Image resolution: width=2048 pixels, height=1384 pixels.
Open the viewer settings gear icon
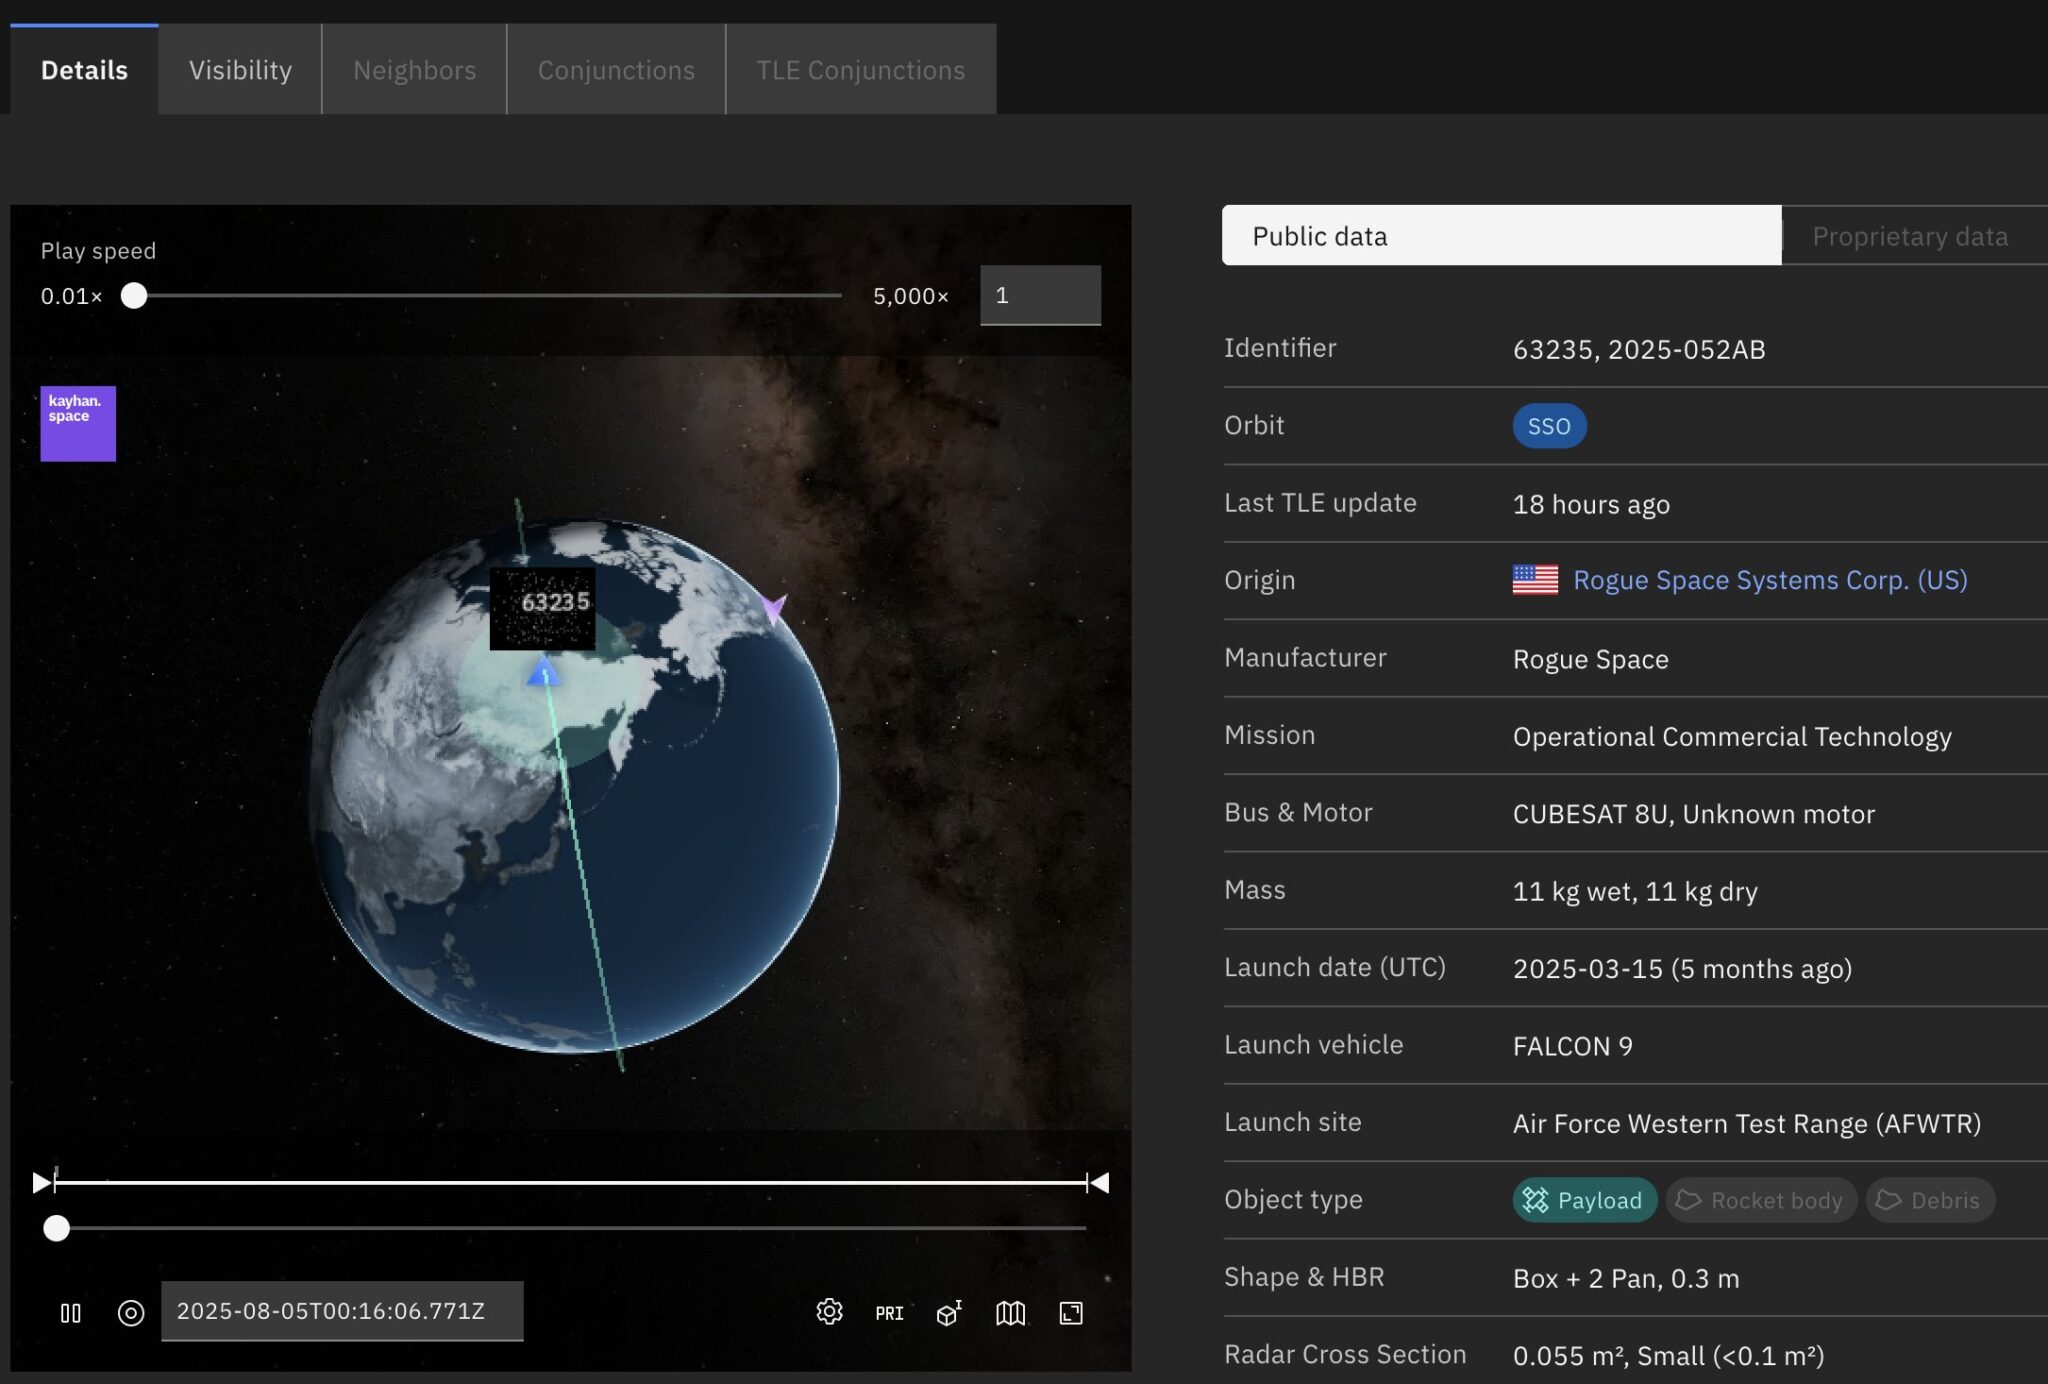click(x=828, y=1312)
